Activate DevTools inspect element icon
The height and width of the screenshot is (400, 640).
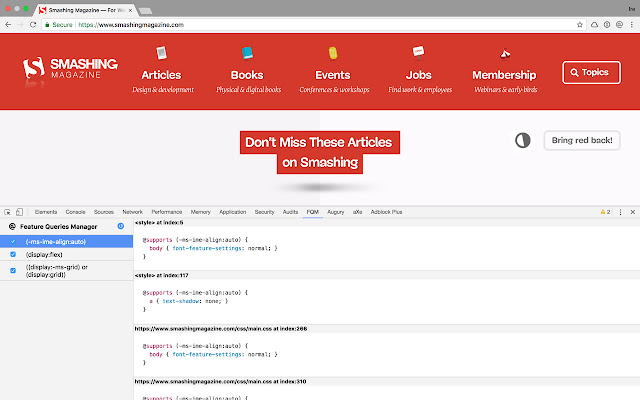tap(7, 212)
